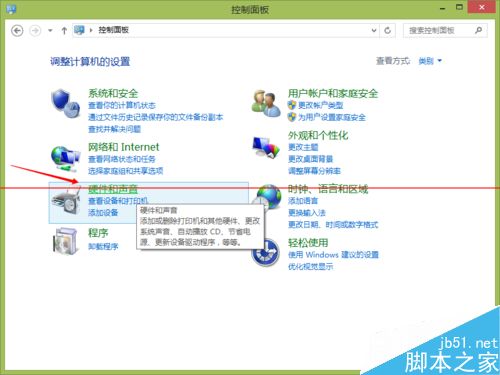The image size is (500, 375).
Task: Click 查找并解决问题 link
Action: pyautogui.click(x=114, y=129)
